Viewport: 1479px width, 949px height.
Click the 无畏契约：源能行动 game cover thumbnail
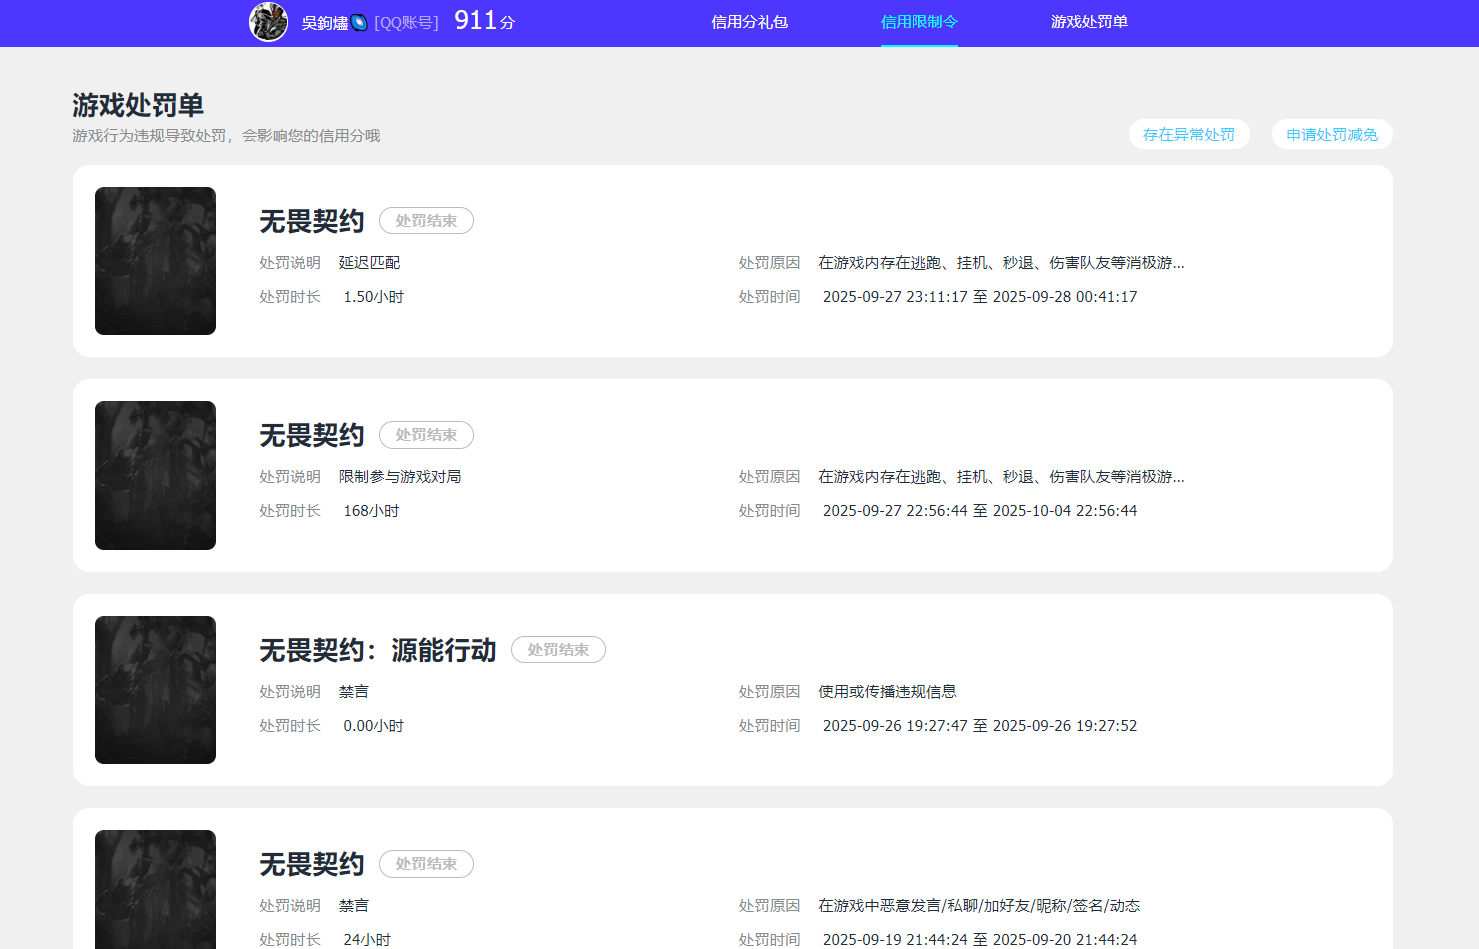pos(155,690)
